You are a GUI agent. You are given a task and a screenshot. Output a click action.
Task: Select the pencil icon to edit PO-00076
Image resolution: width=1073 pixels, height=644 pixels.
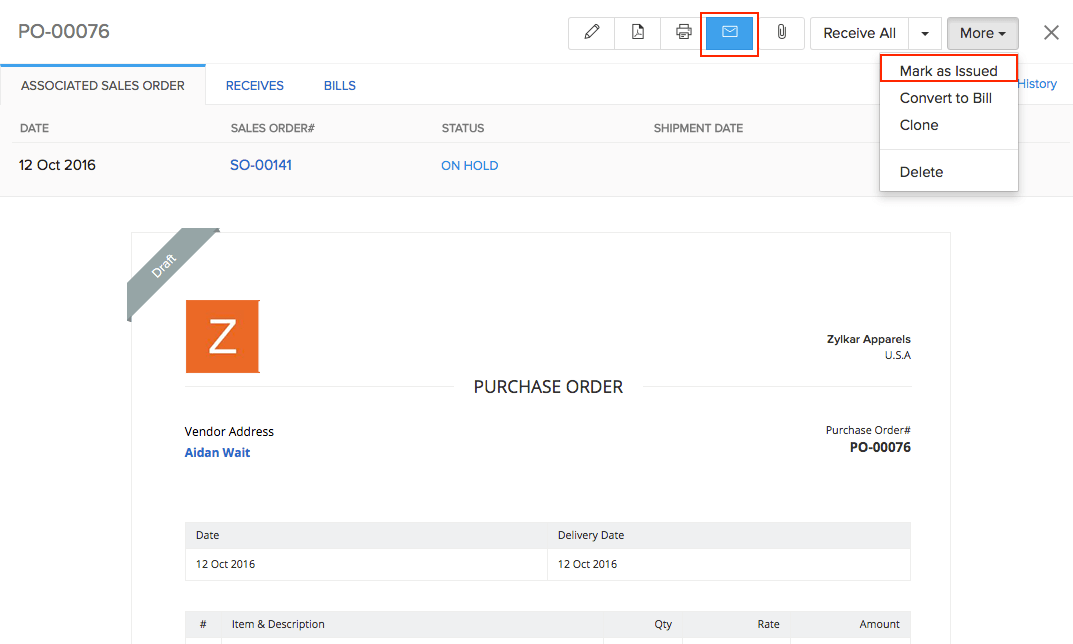(x=591, y=32)
